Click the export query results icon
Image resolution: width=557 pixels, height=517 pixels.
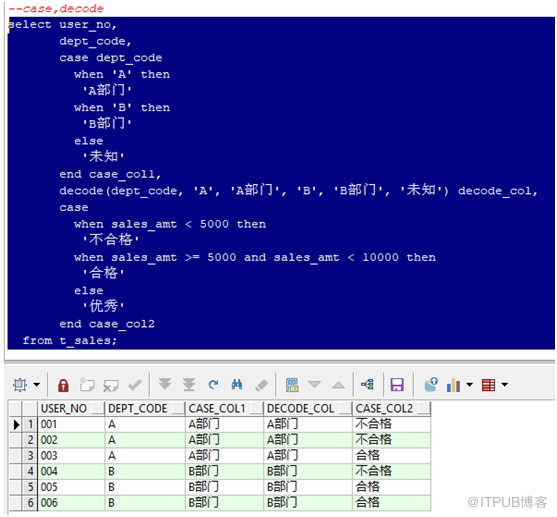point(431,384)
